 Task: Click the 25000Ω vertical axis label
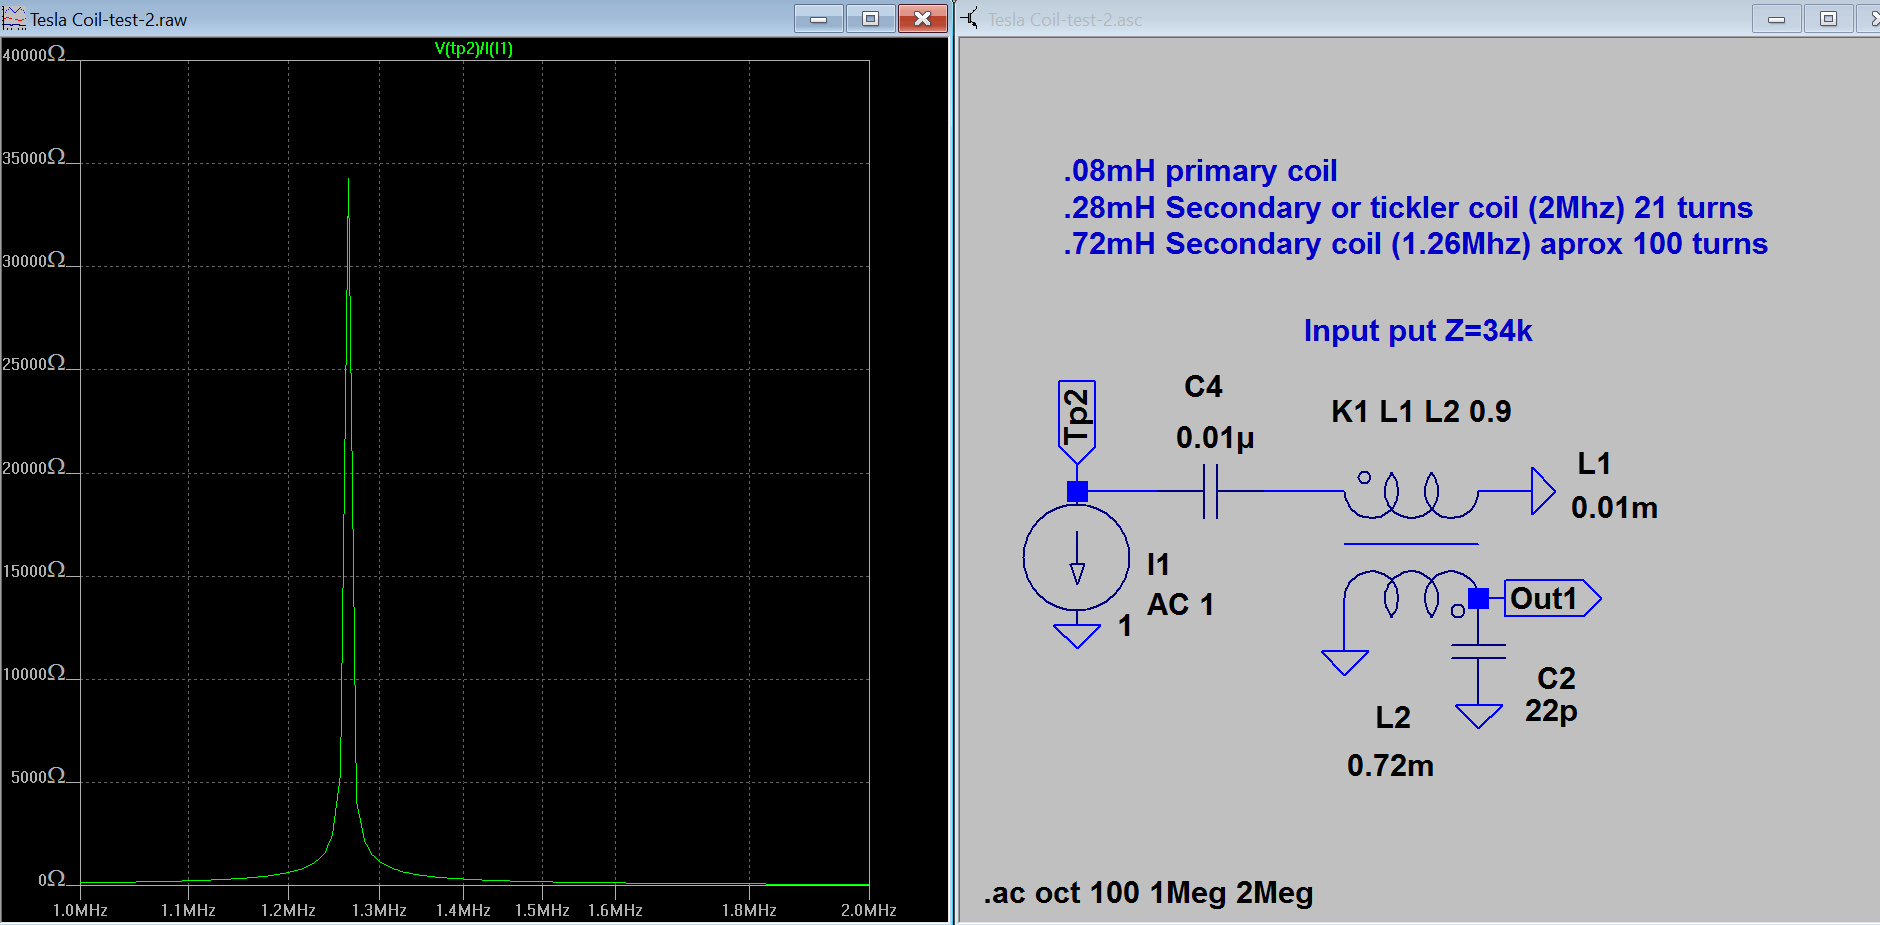click(x=34, y=363)
